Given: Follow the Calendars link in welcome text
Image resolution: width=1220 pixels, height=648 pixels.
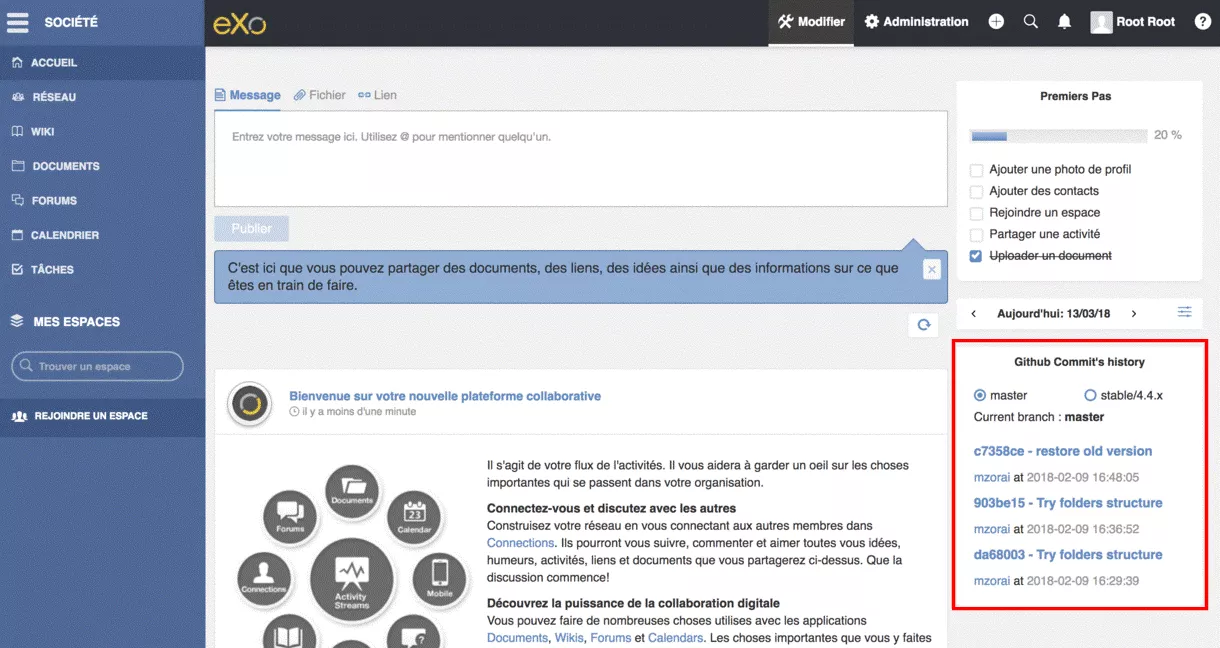Looking at the screenshot, I should pos(676,638).
